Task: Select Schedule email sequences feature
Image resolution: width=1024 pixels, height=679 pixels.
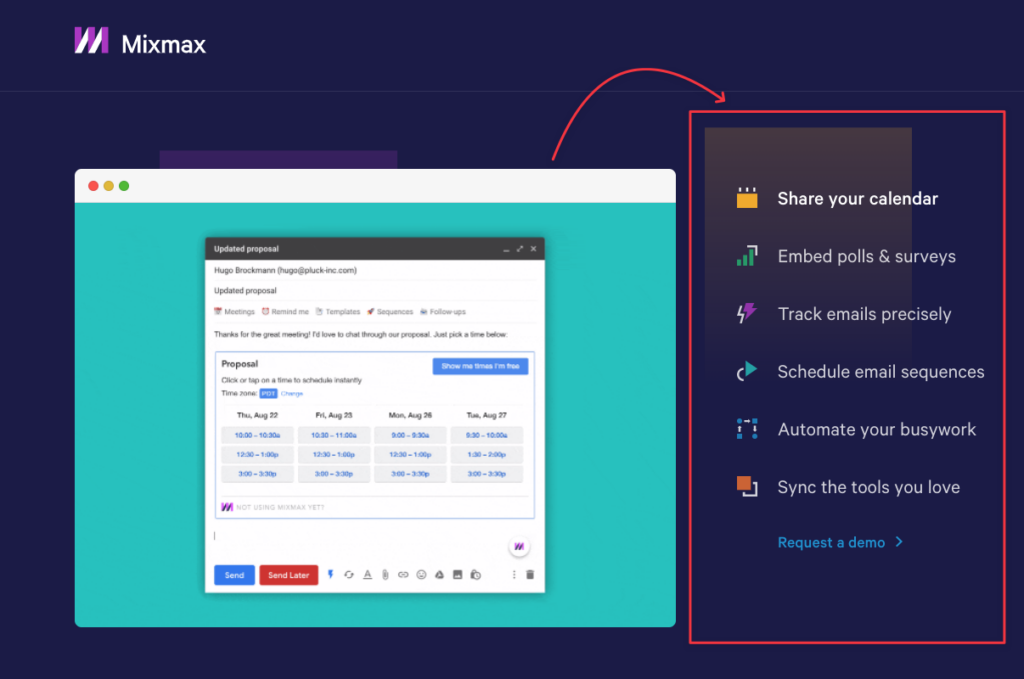Action: click(x=881, y=371)
